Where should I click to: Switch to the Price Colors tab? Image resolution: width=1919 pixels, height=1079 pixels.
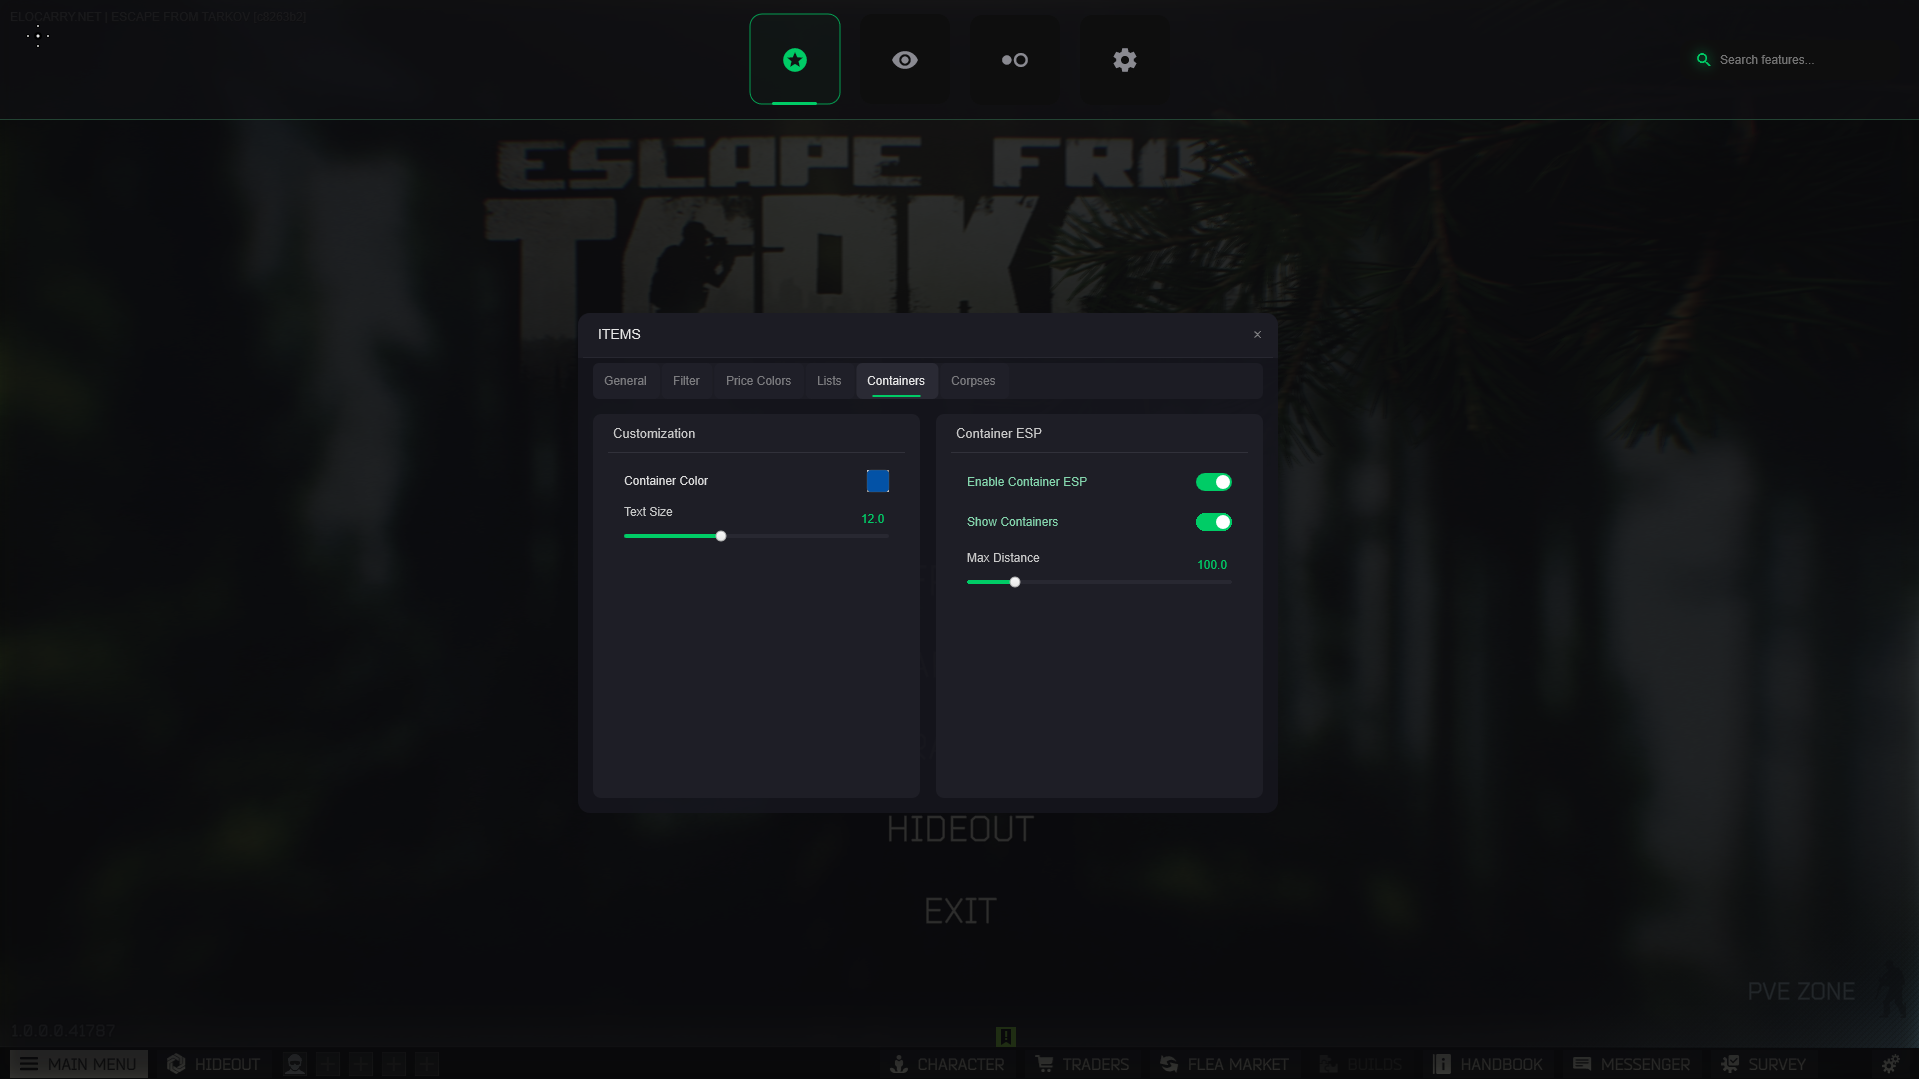[x=758, y=381]
